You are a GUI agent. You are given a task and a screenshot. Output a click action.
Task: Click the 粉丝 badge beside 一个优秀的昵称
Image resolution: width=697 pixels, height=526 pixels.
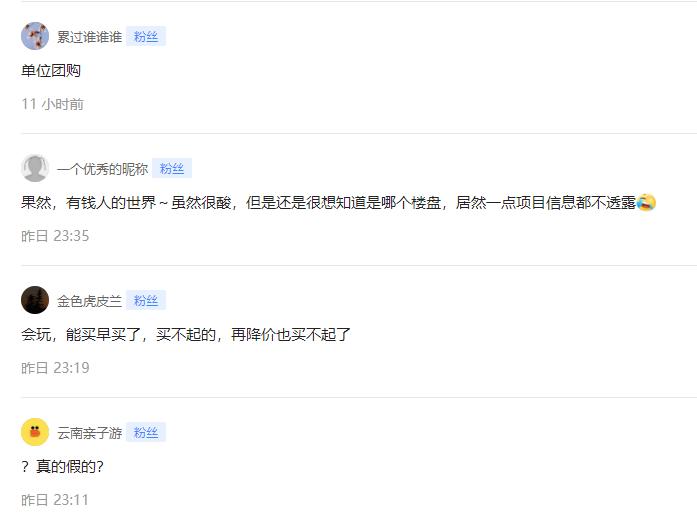click(x=172, y=169)
